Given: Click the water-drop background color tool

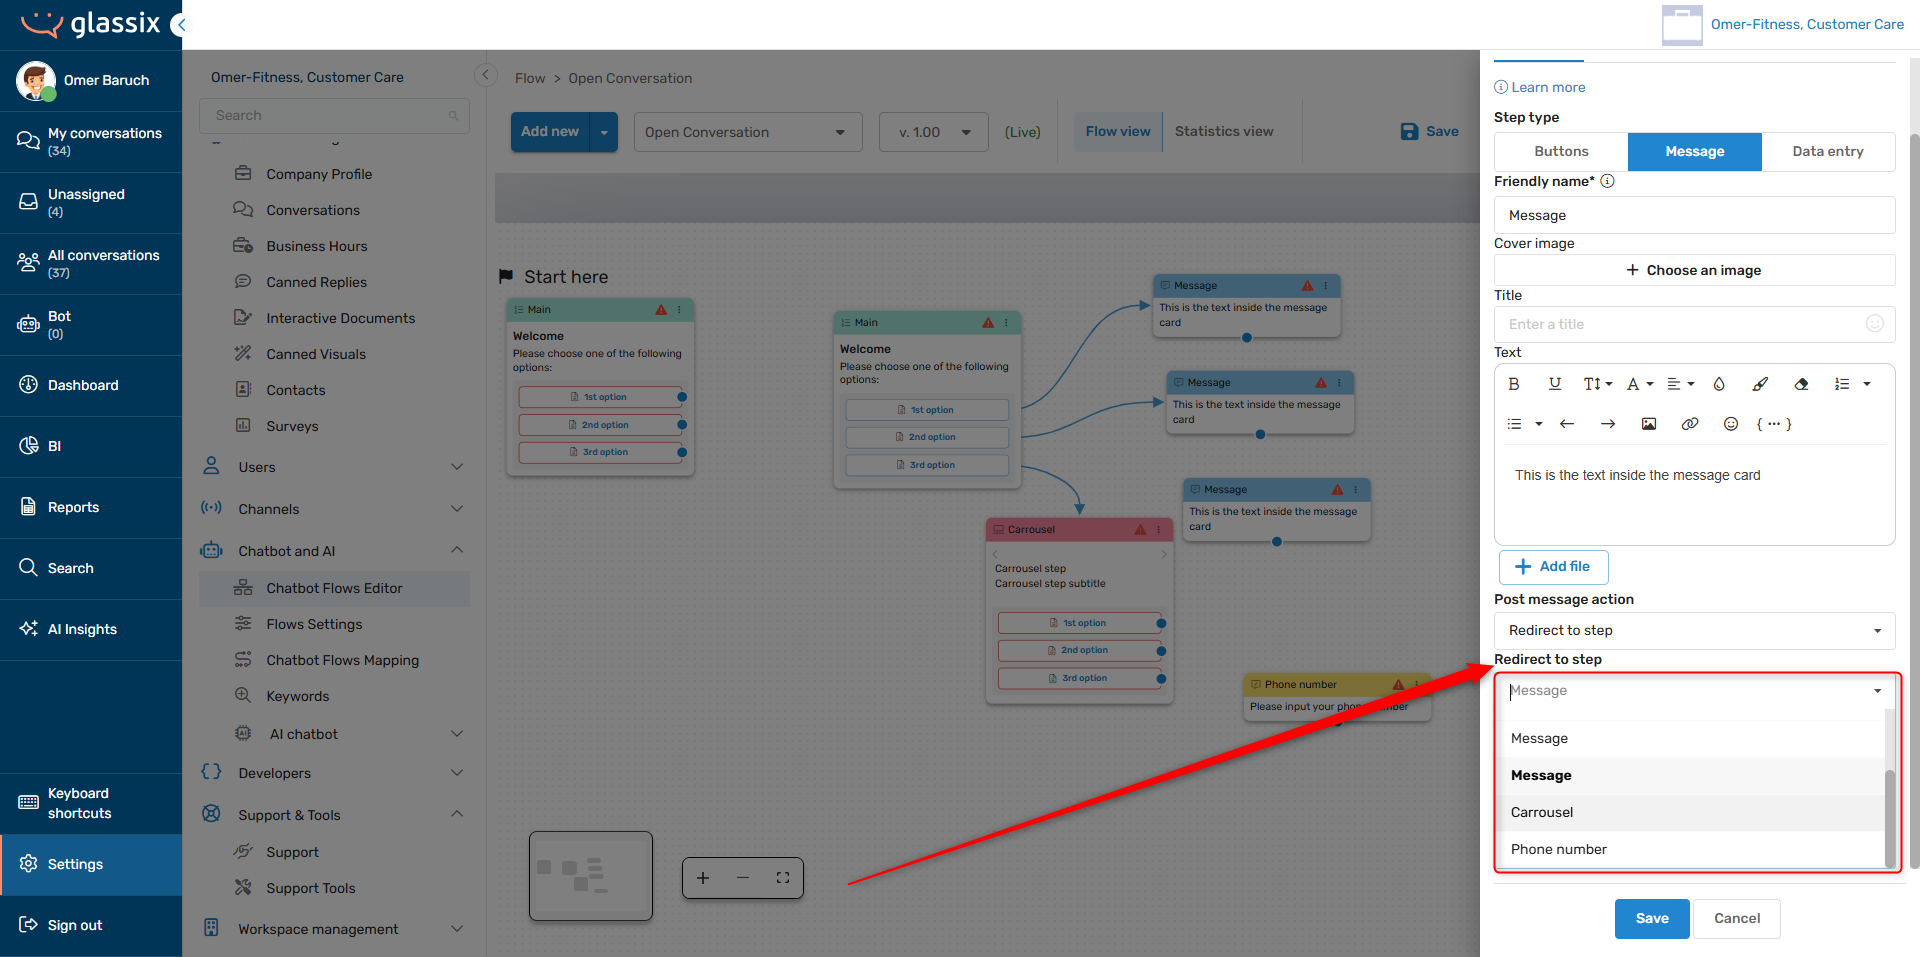Looking at the screenshot, I should [x=1719, y=384].
